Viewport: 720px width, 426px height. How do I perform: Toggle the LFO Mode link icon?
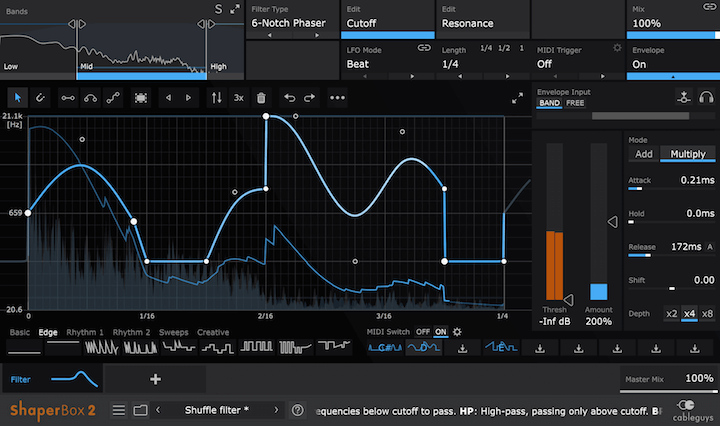point(424,48)
